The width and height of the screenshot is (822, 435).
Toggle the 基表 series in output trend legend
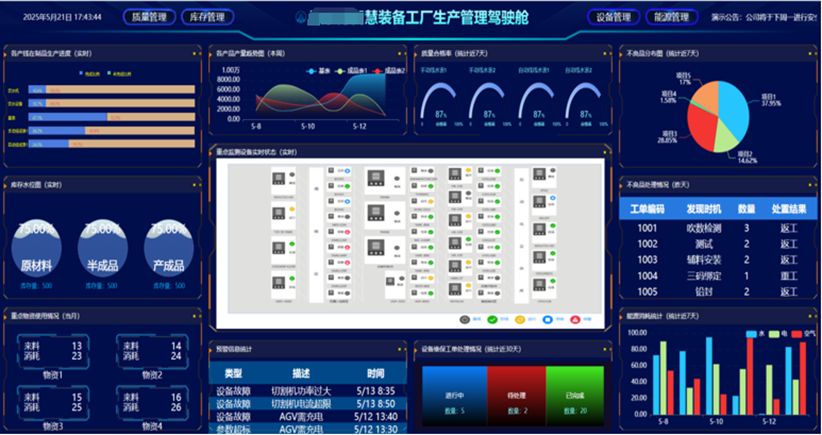320,71
